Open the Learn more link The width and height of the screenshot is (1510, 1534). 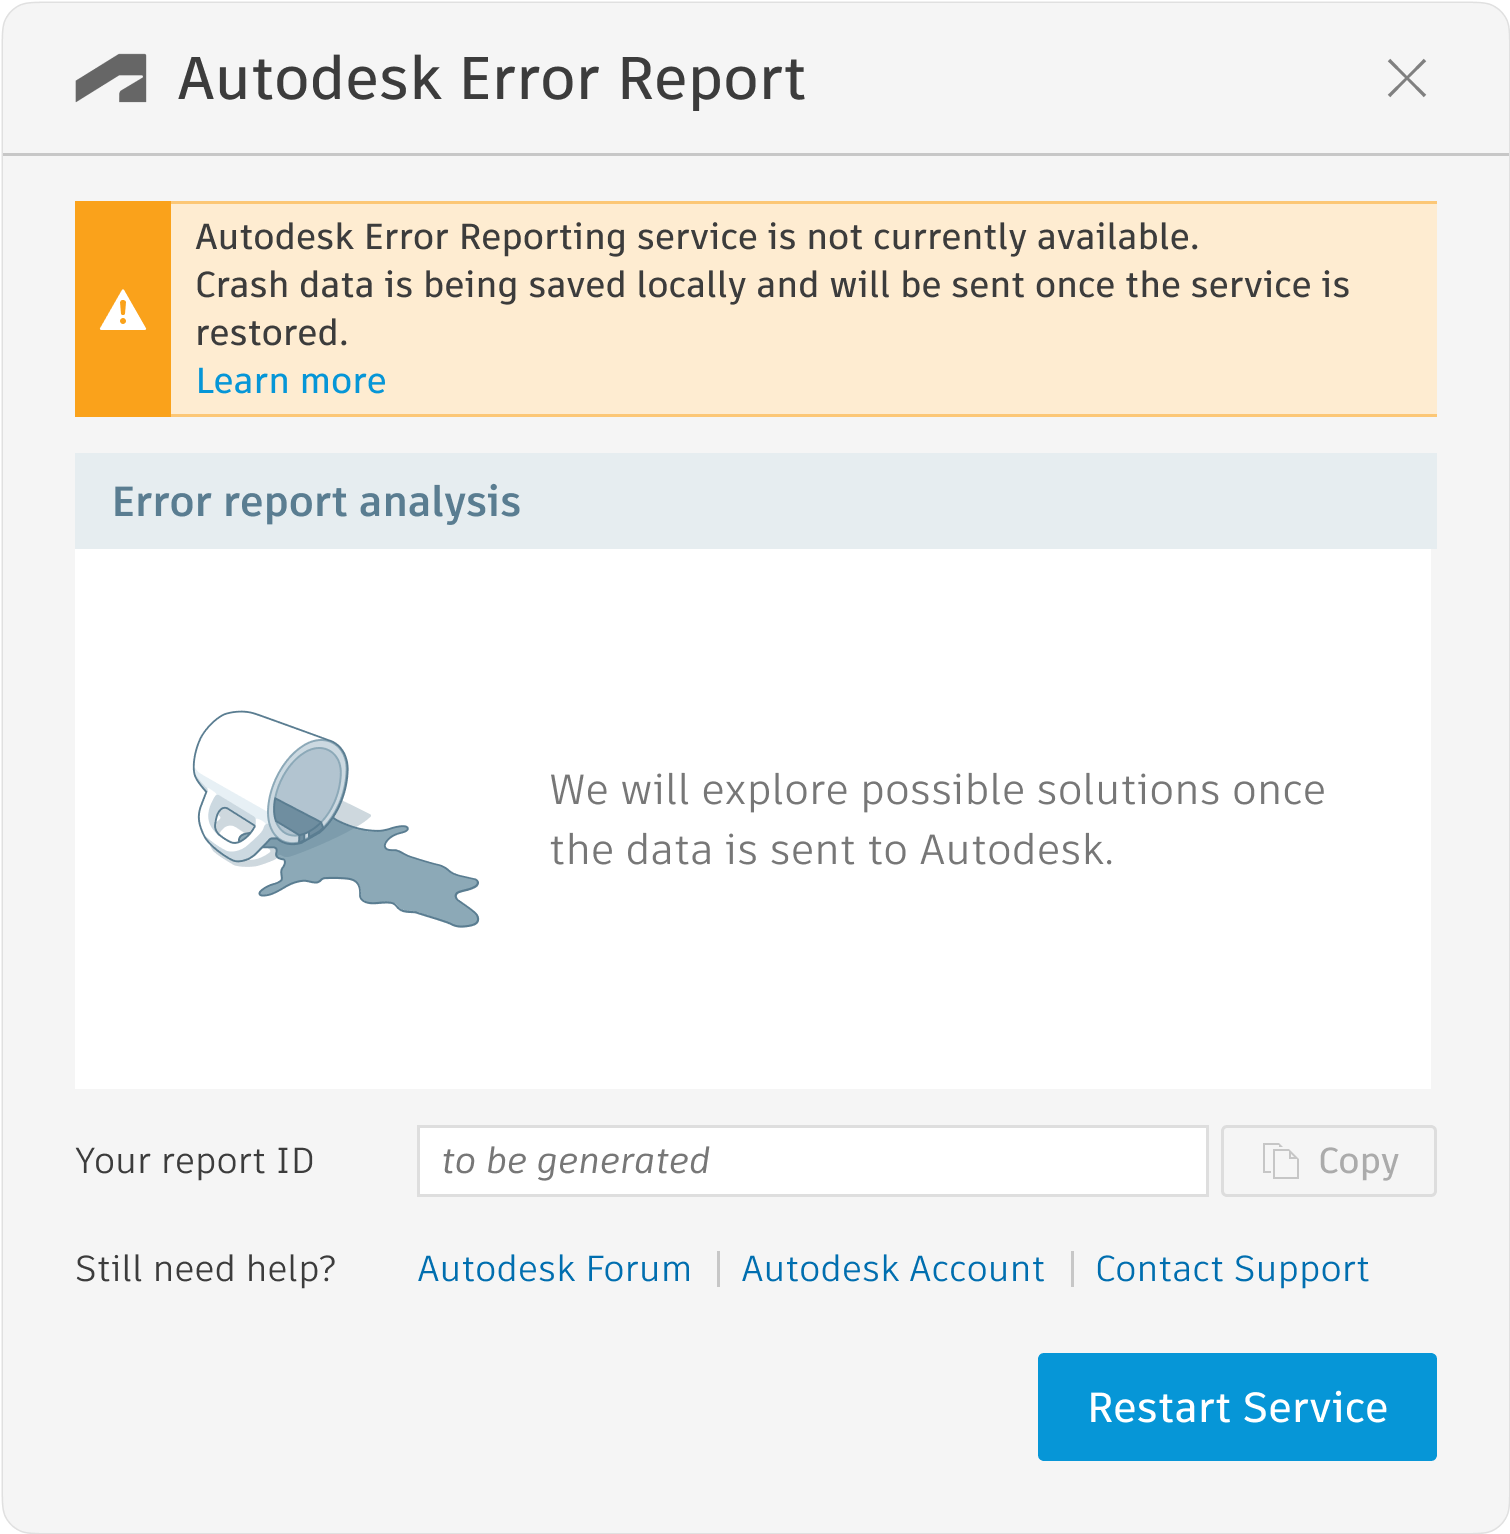click(291, 380)
